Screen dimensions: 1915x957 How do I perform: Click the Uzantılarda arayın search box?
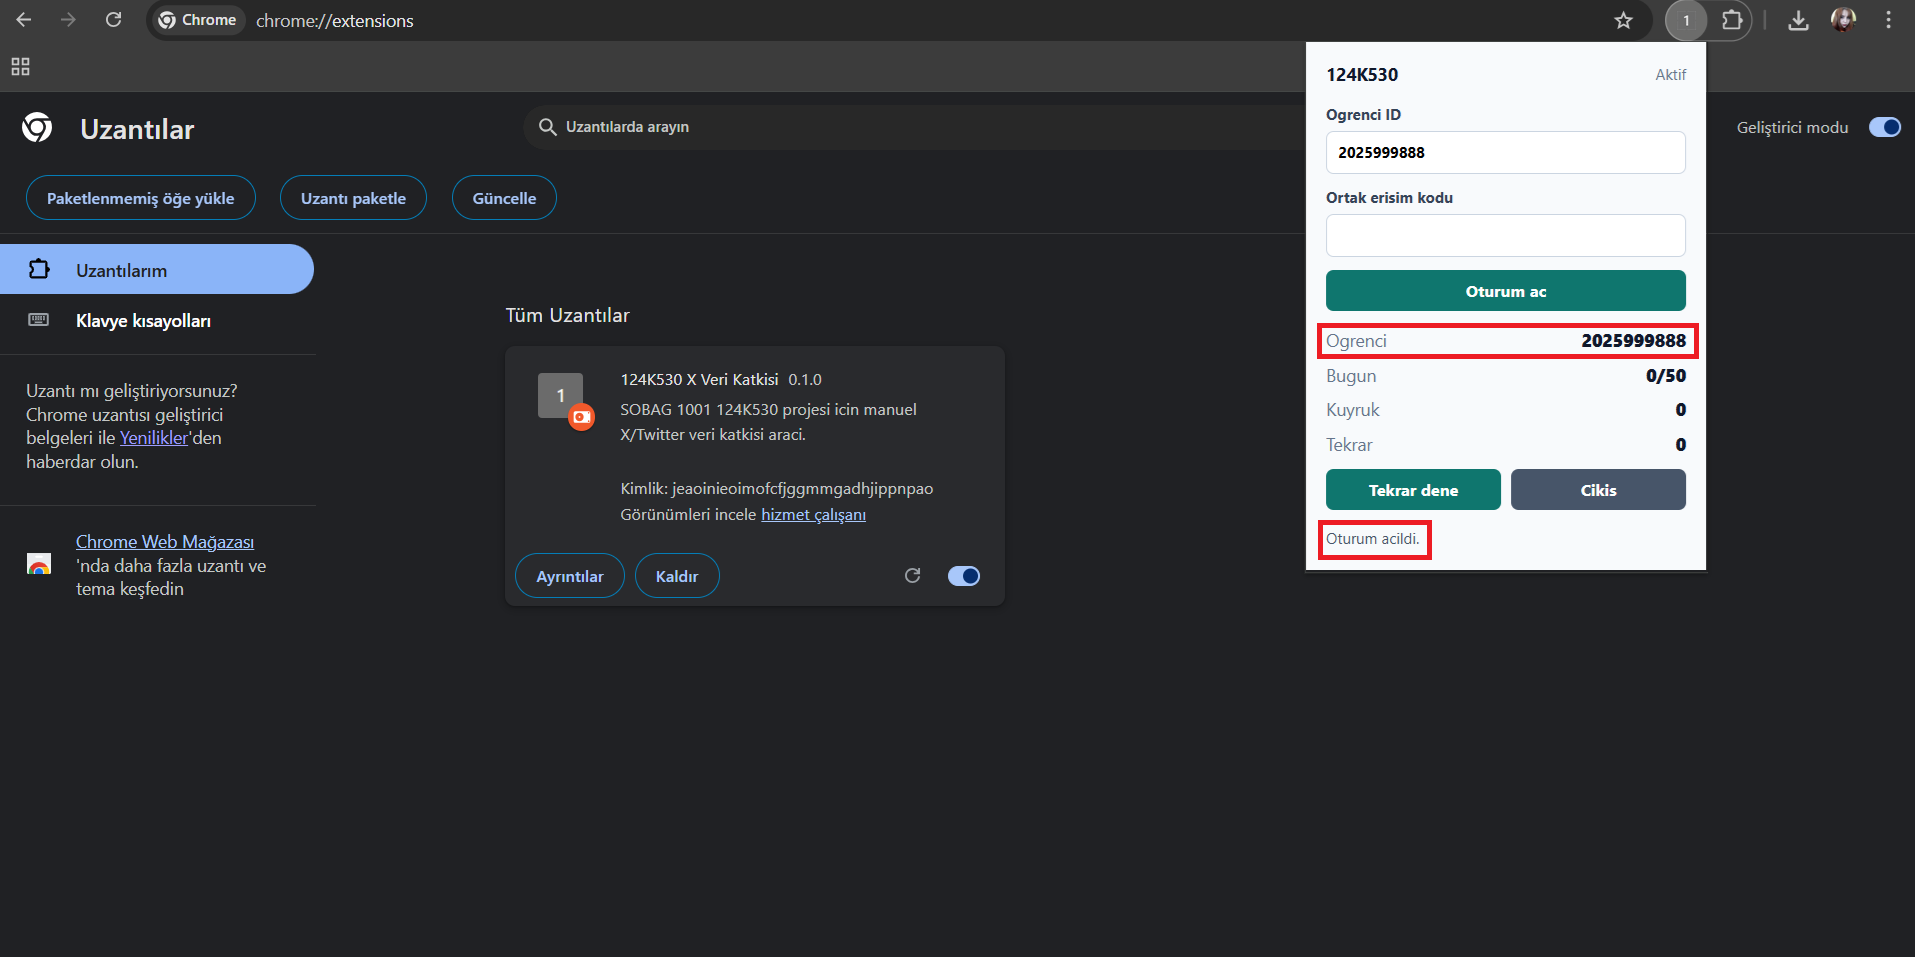(915, 127)
